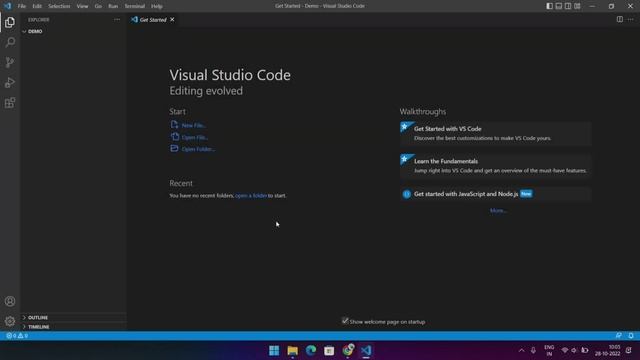Open the Source Control view icon
This screenshot has height=360, width=640.
click(x=10, y=62)
